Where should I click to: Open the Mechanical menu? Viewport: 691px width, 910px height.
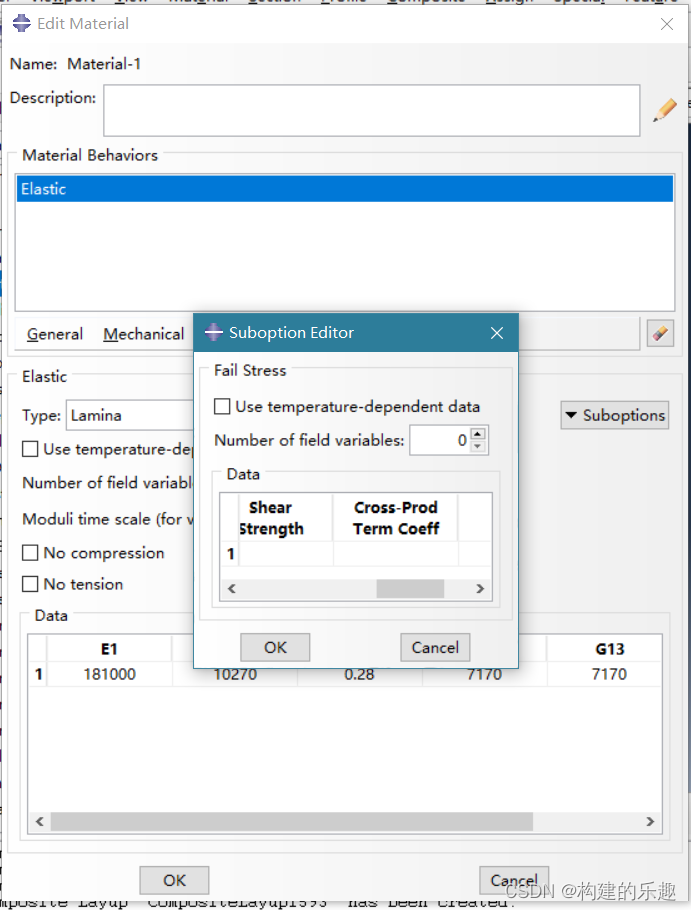[143, 334]
